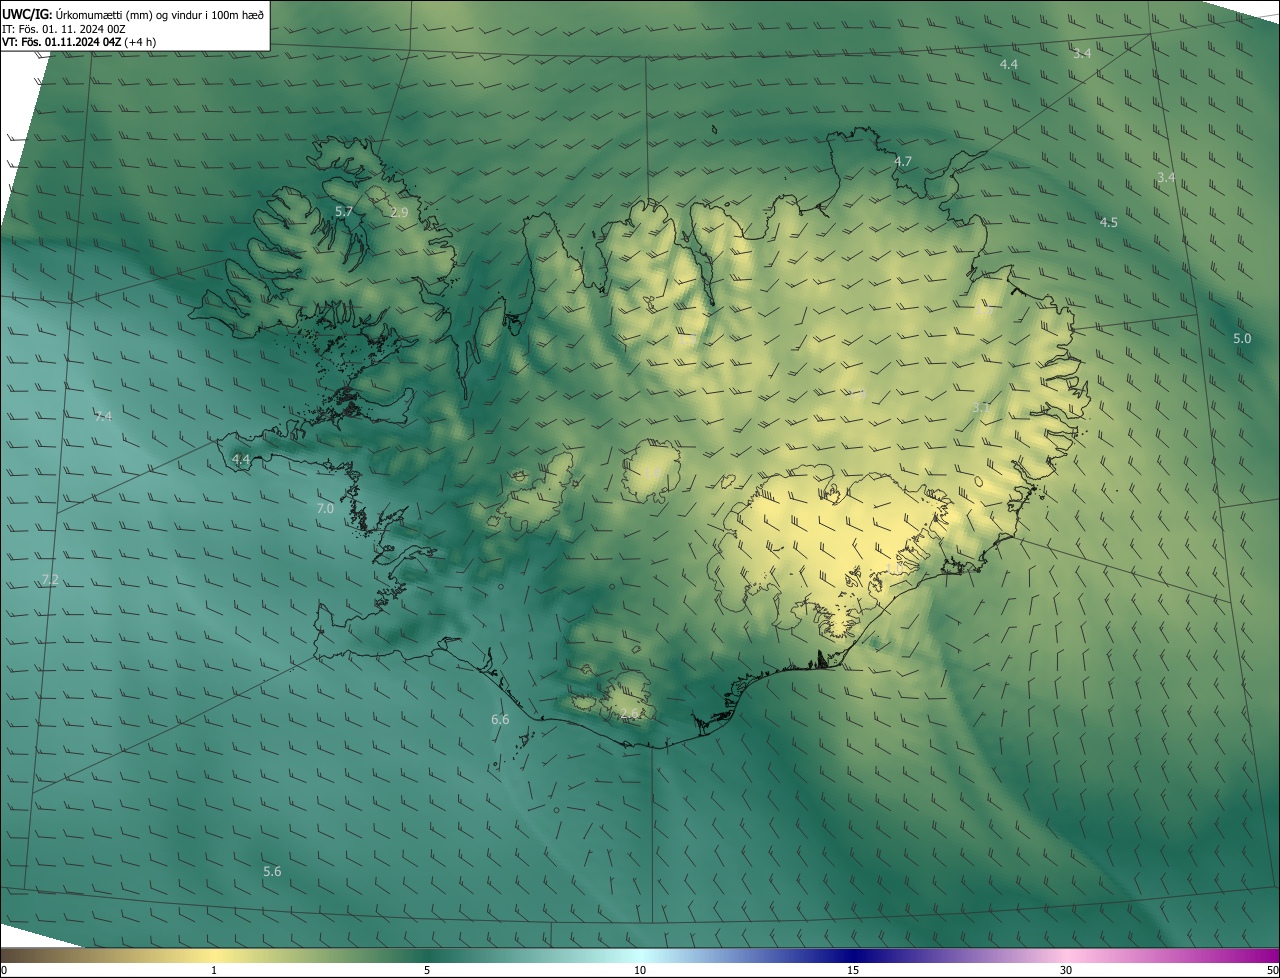Image resolution: width=1280 pixels, height=978 pixels.
Task: Click the color scale tick label 0
Action: (x=4, y=970)
